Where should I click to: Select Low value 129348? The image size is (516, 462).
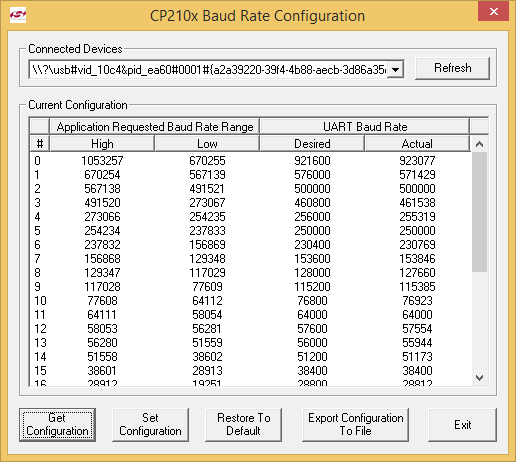207,259
